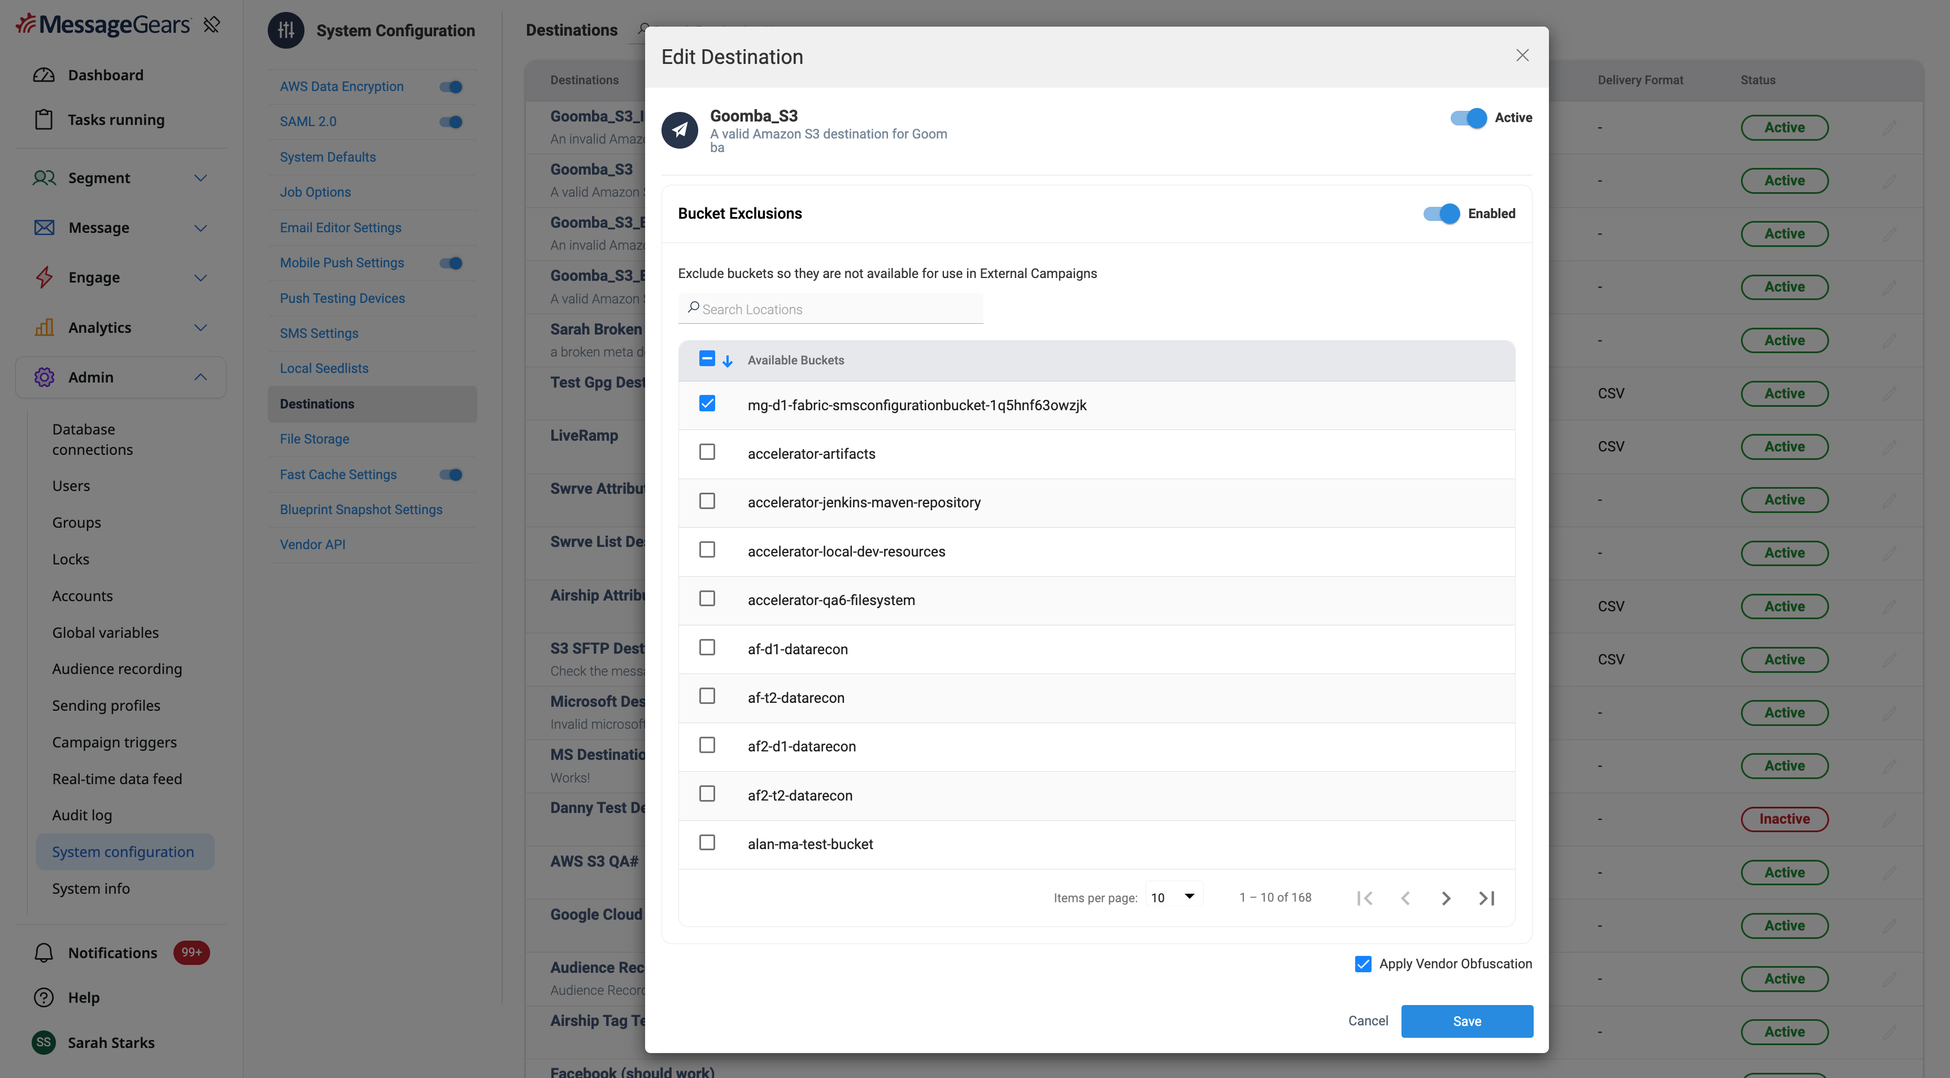Toggle the Mobile Push Settings switch
The width and height of the screenshot is (1950, 1078).
451,263
